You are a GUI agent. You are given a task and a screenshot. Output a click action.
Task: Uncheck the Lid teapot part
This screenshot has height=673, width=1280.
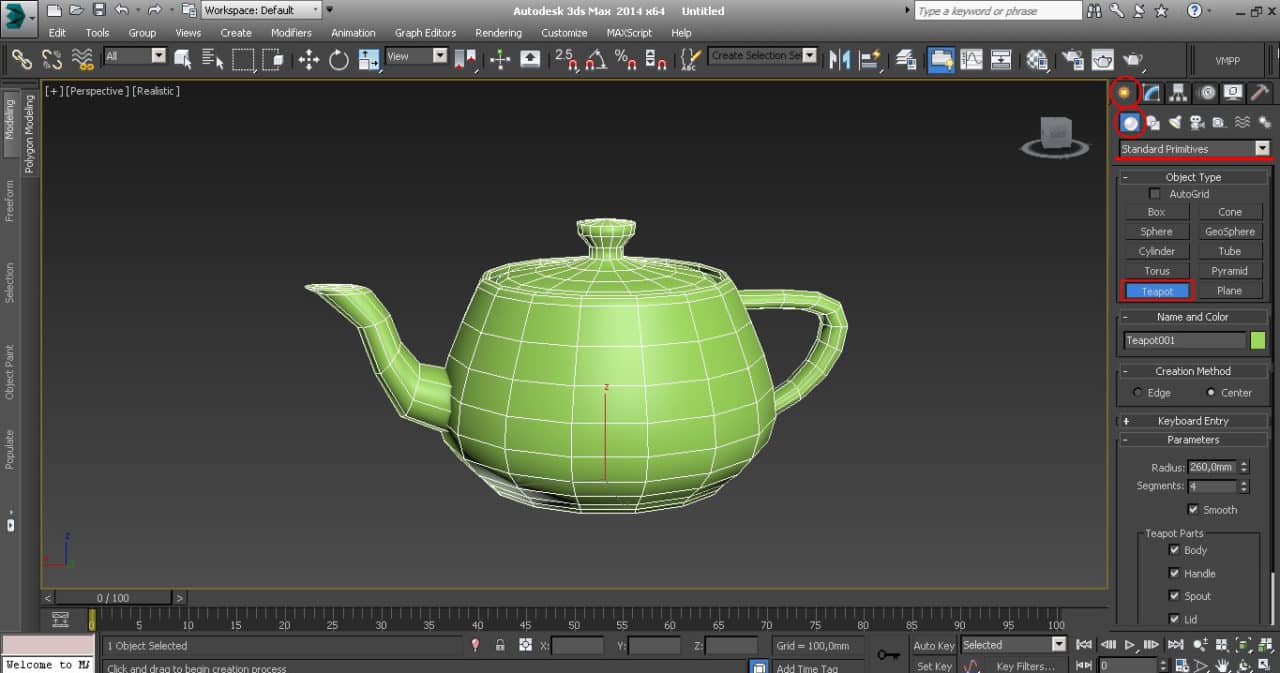point(1173,618)
